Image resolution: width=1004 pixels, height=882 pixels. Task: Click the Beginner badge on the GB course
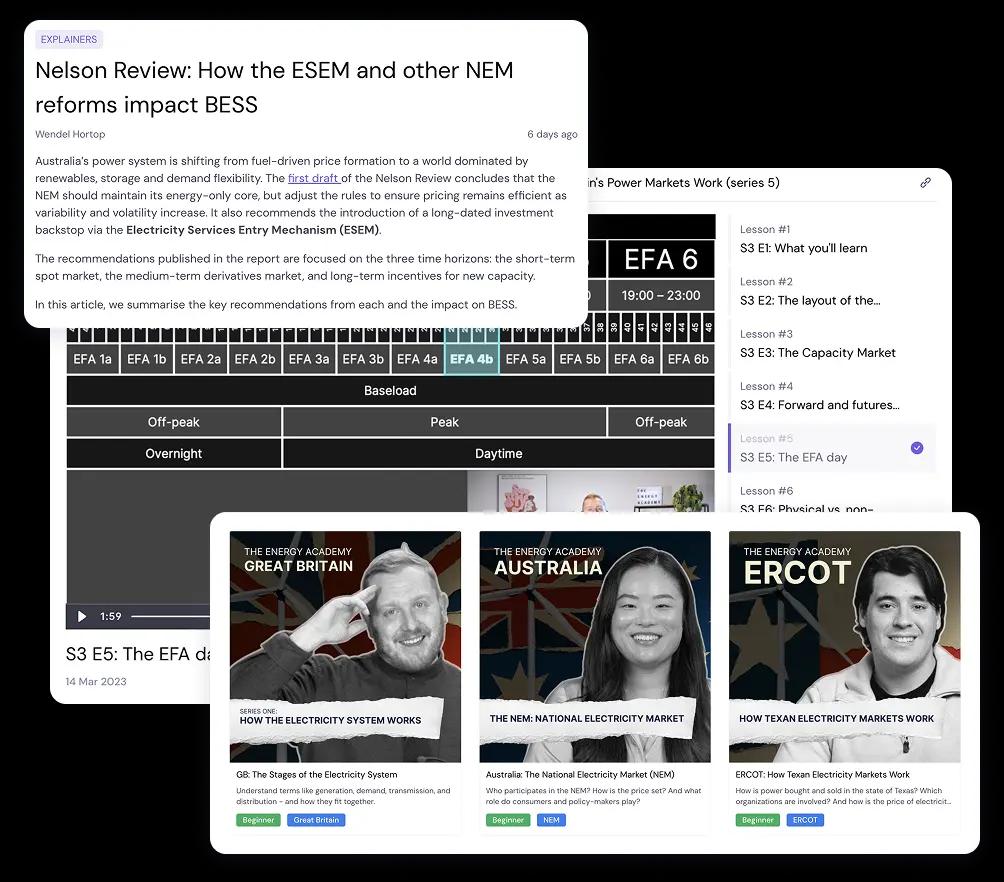(x=258, y=819)
